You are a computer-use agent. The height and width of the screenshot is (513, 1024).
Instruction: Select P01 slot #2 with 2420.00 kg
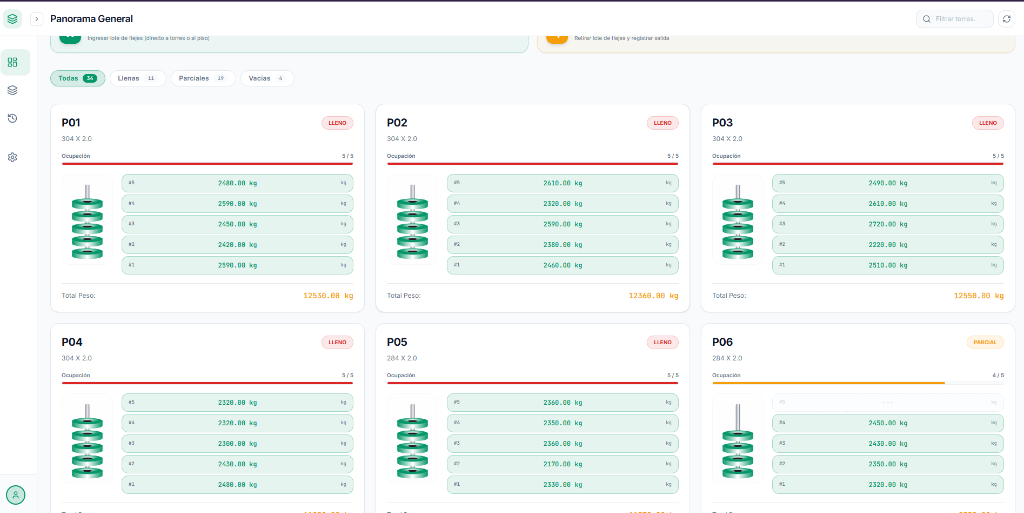(x=238, y=245)
